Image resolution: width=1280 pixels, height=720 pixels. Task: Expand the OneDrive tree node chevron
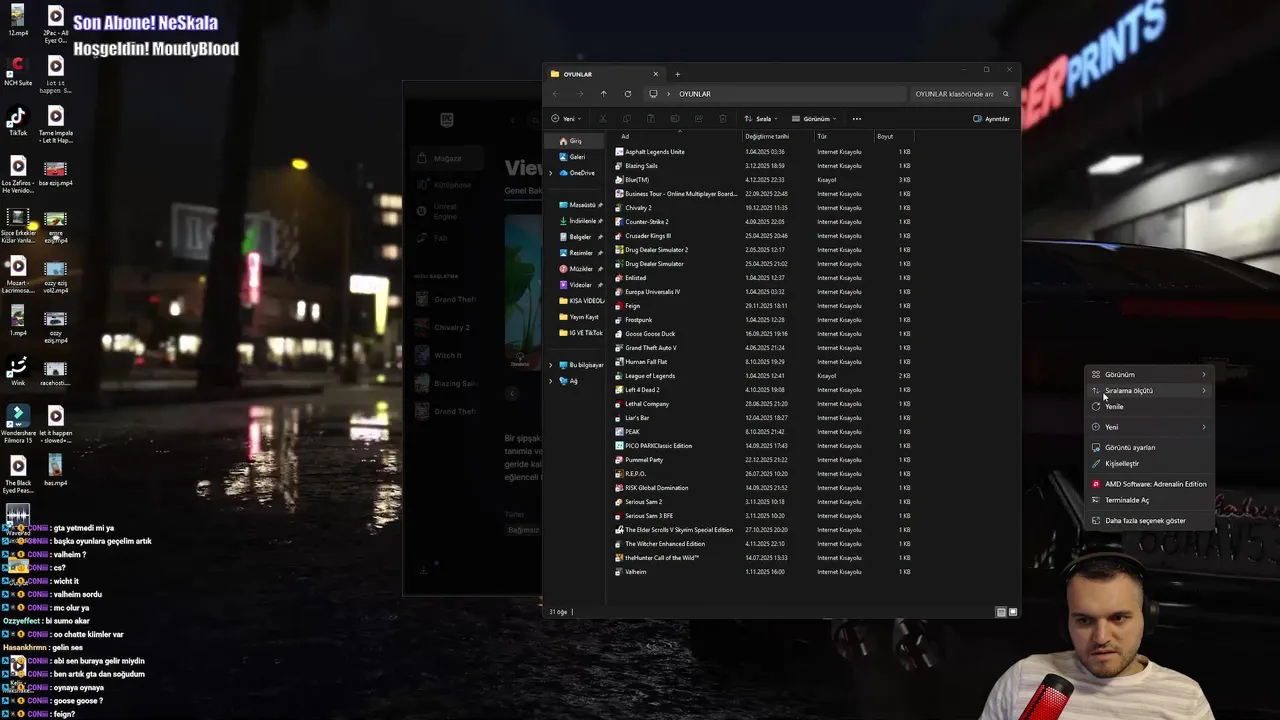click(550, 173)
